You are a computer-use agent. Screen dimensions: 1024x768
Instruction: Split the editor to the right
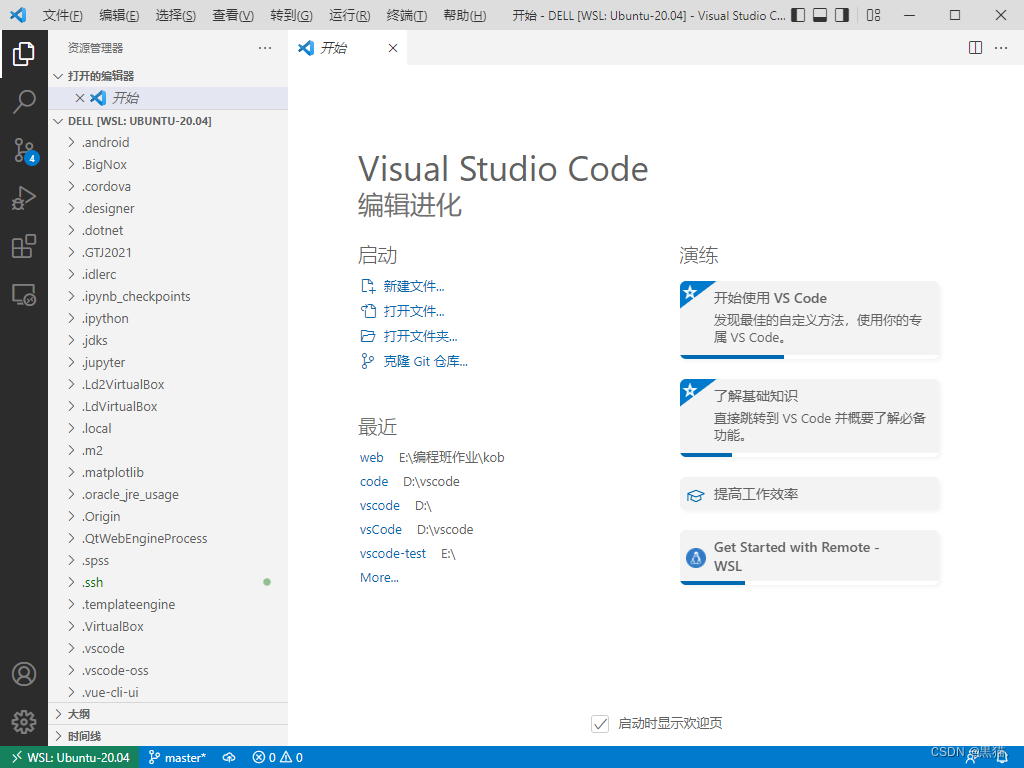pos(975,48)
